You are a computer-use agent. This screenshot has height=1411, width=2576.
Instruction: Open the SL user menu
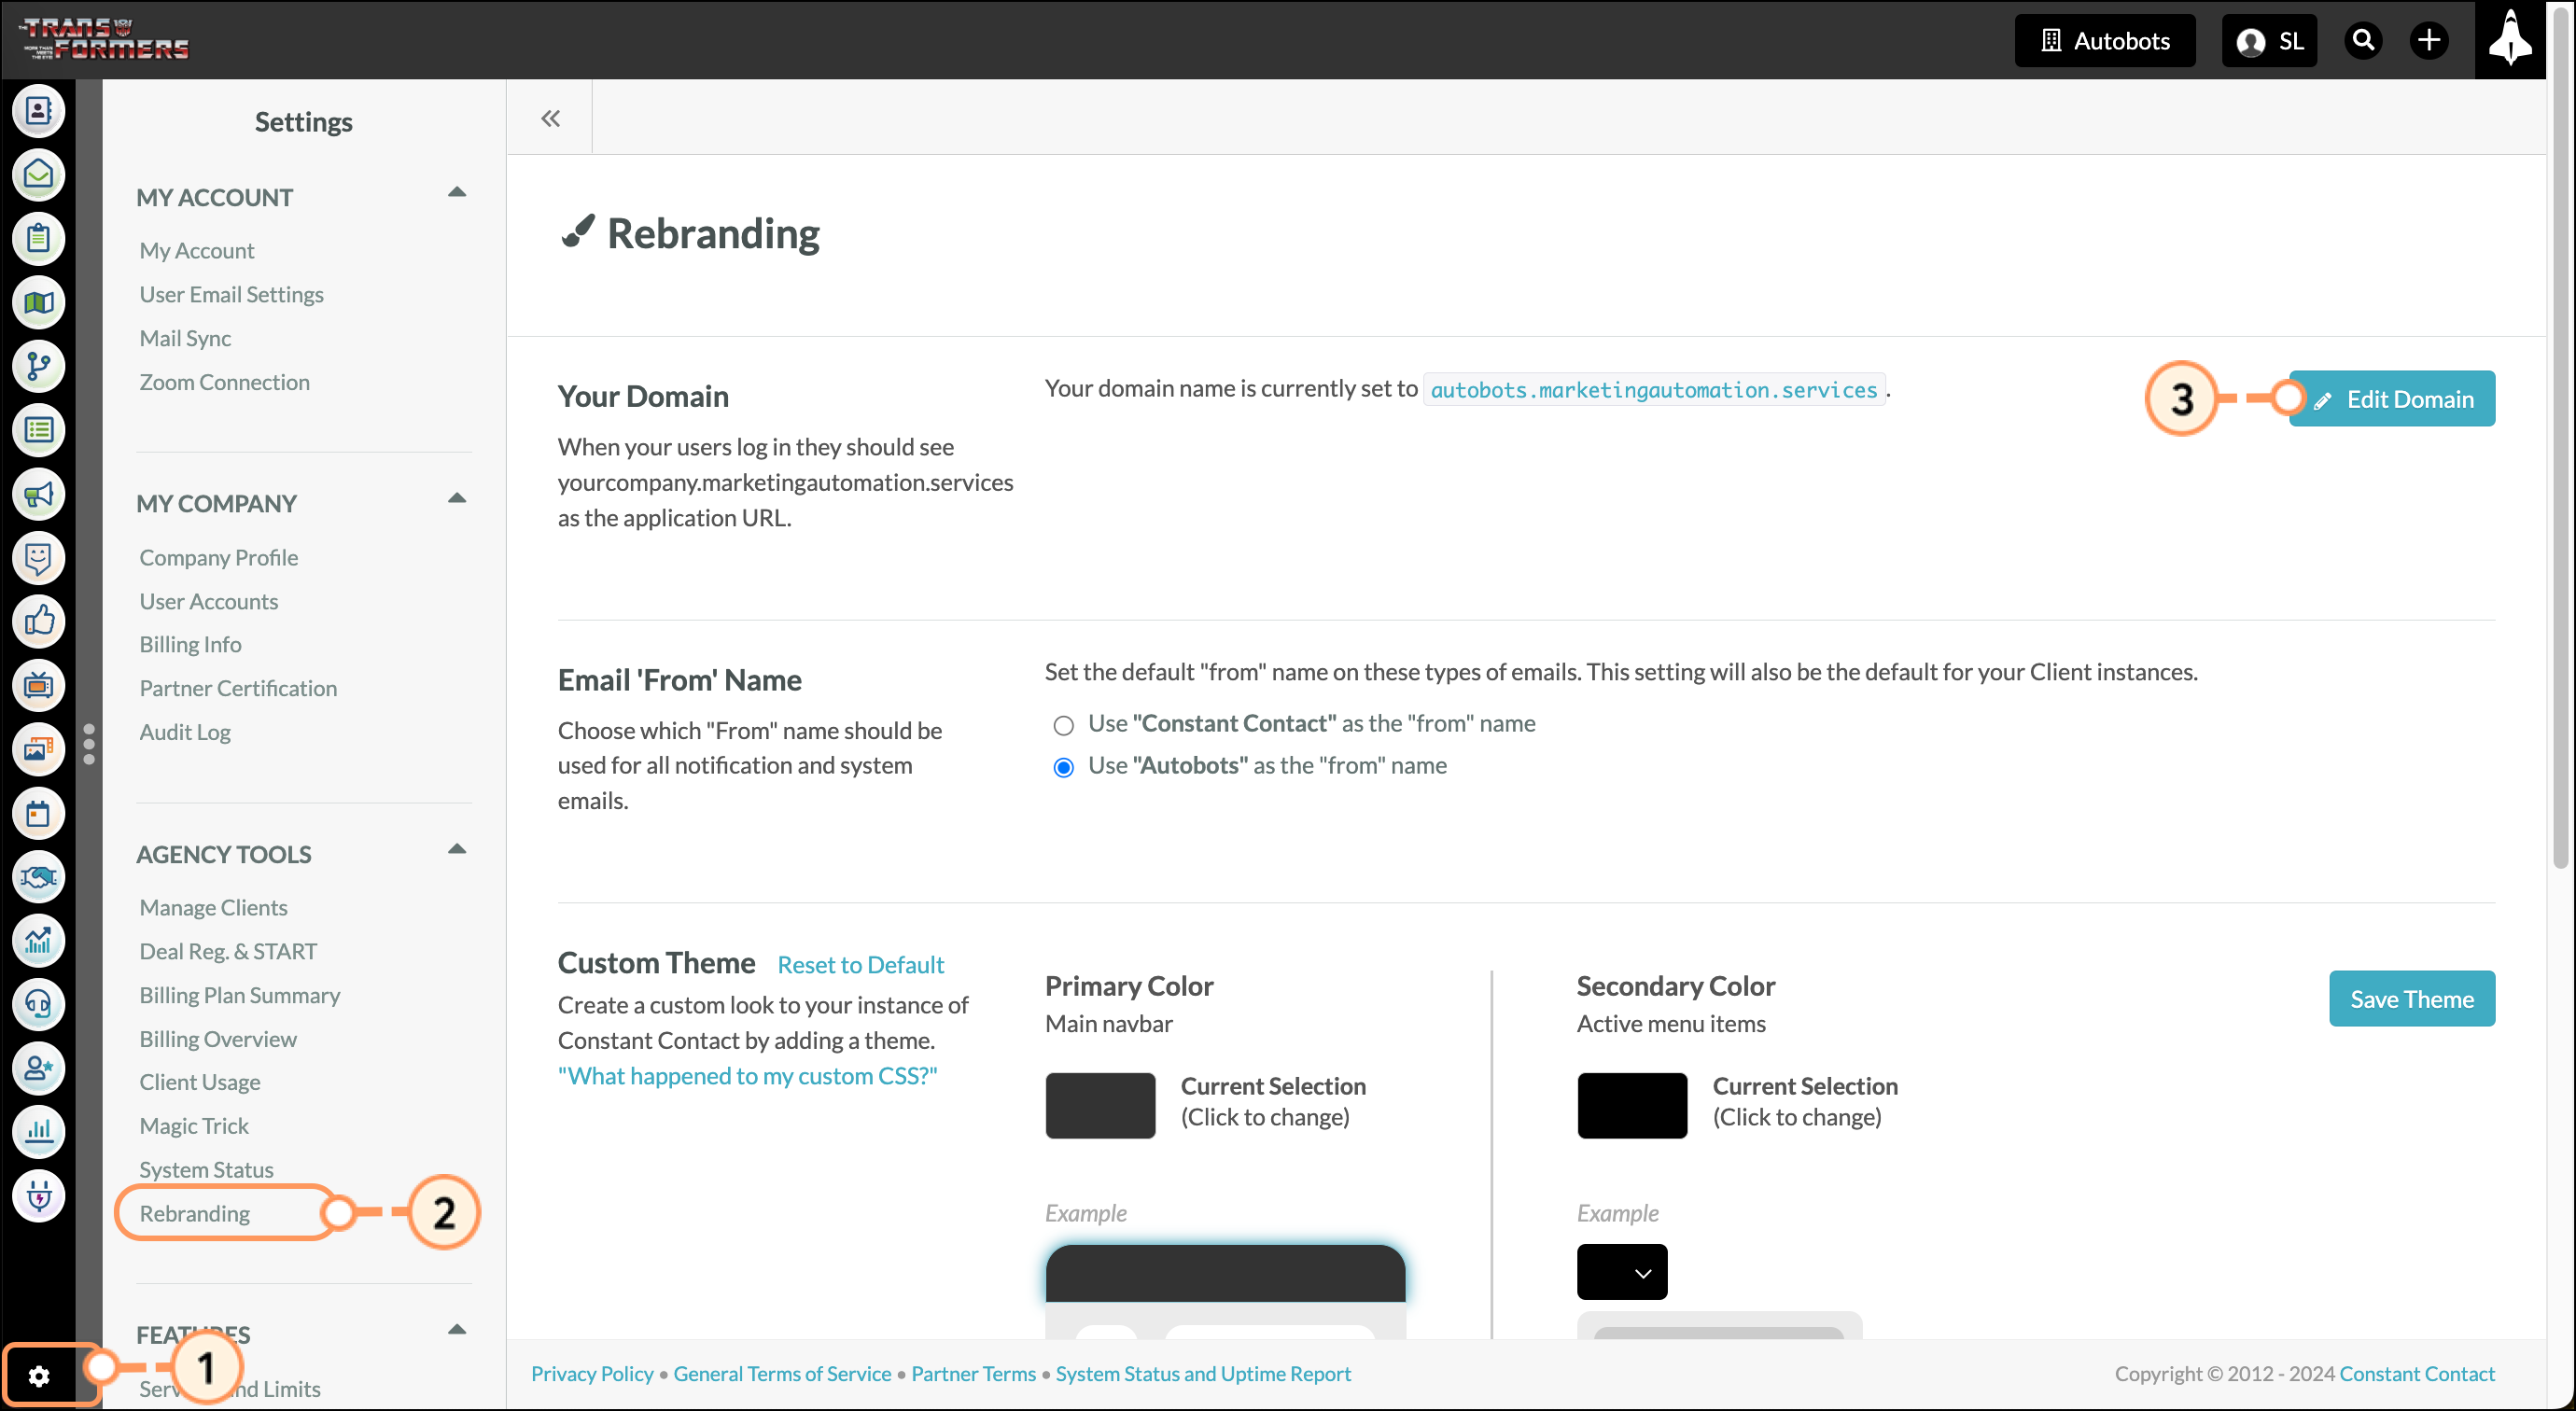(2269, 40)
